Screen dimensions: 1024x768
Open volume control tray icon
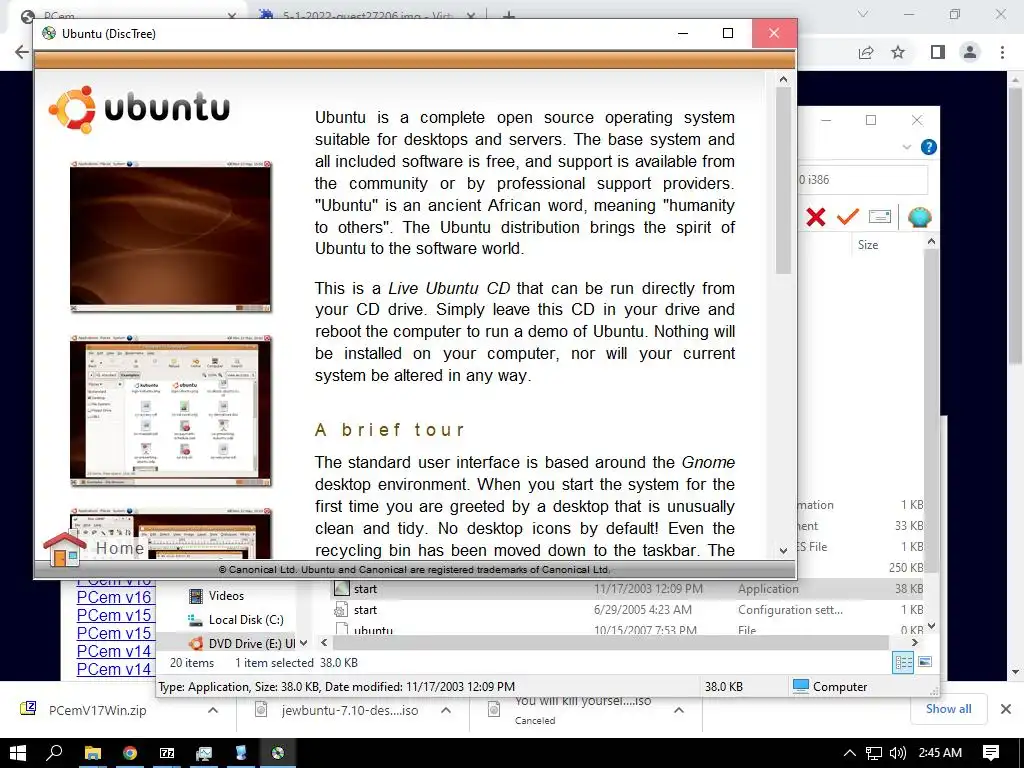click(x=898, y=753)
